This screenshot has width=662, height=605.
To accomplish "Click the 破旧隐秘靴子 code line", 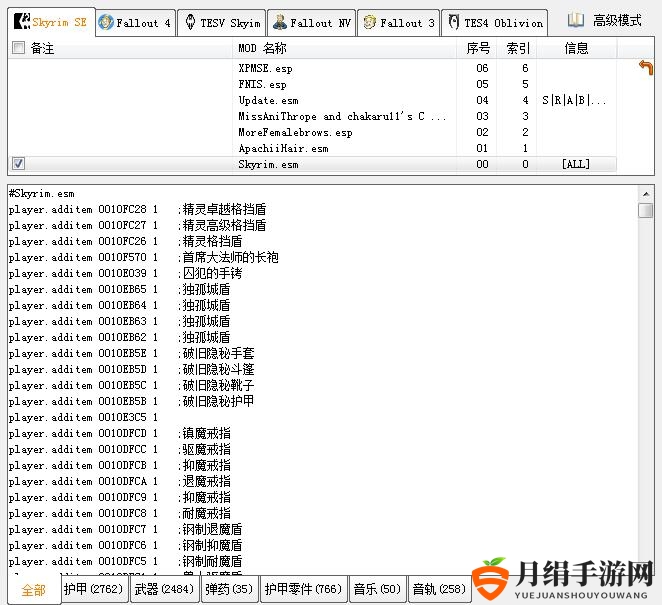I will coord(131,385).
